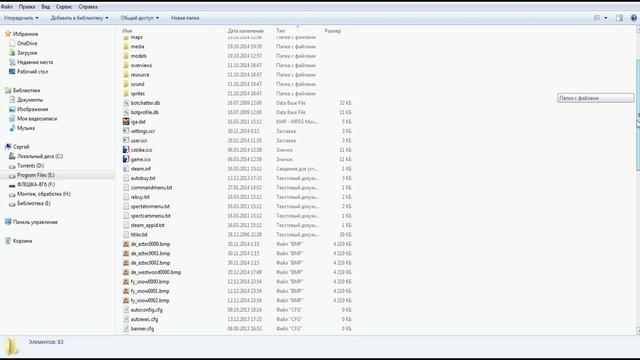The image size is (640, 360).
Task: Select the steam.inf file icon
Action: click(126, 169)
